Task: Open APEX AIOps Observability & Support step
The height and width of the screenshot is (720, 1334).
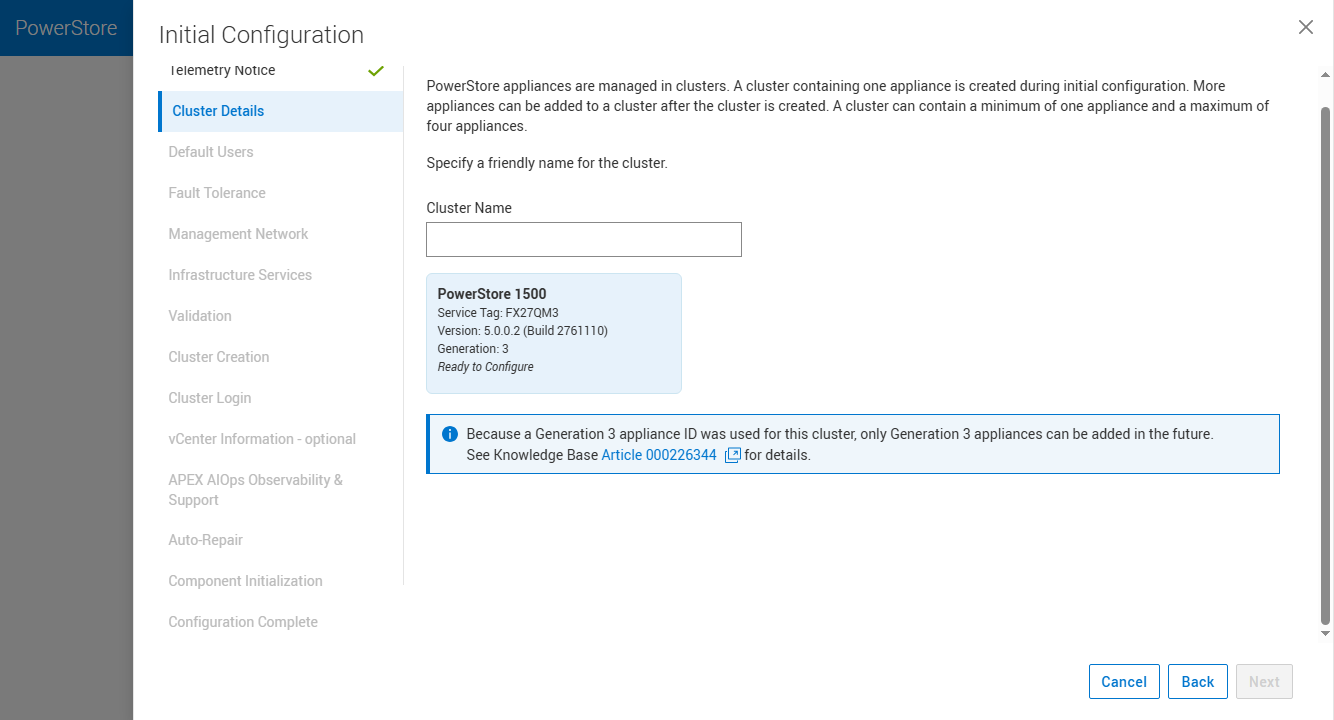Action: pos(255,490)
